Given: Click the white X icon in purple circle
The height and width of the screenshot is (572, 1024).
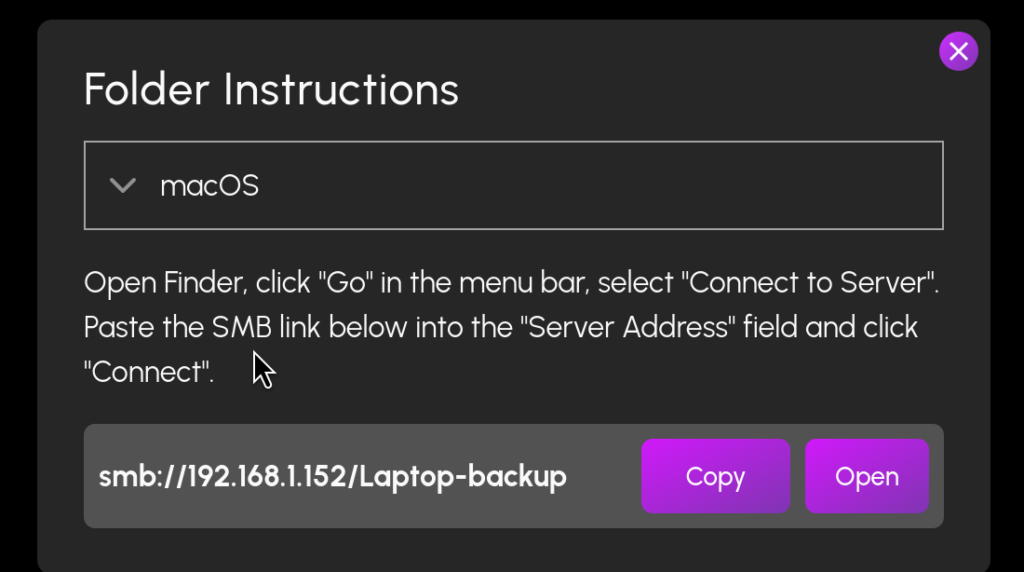Looking at the screenshot, I should tap(958, 51).
